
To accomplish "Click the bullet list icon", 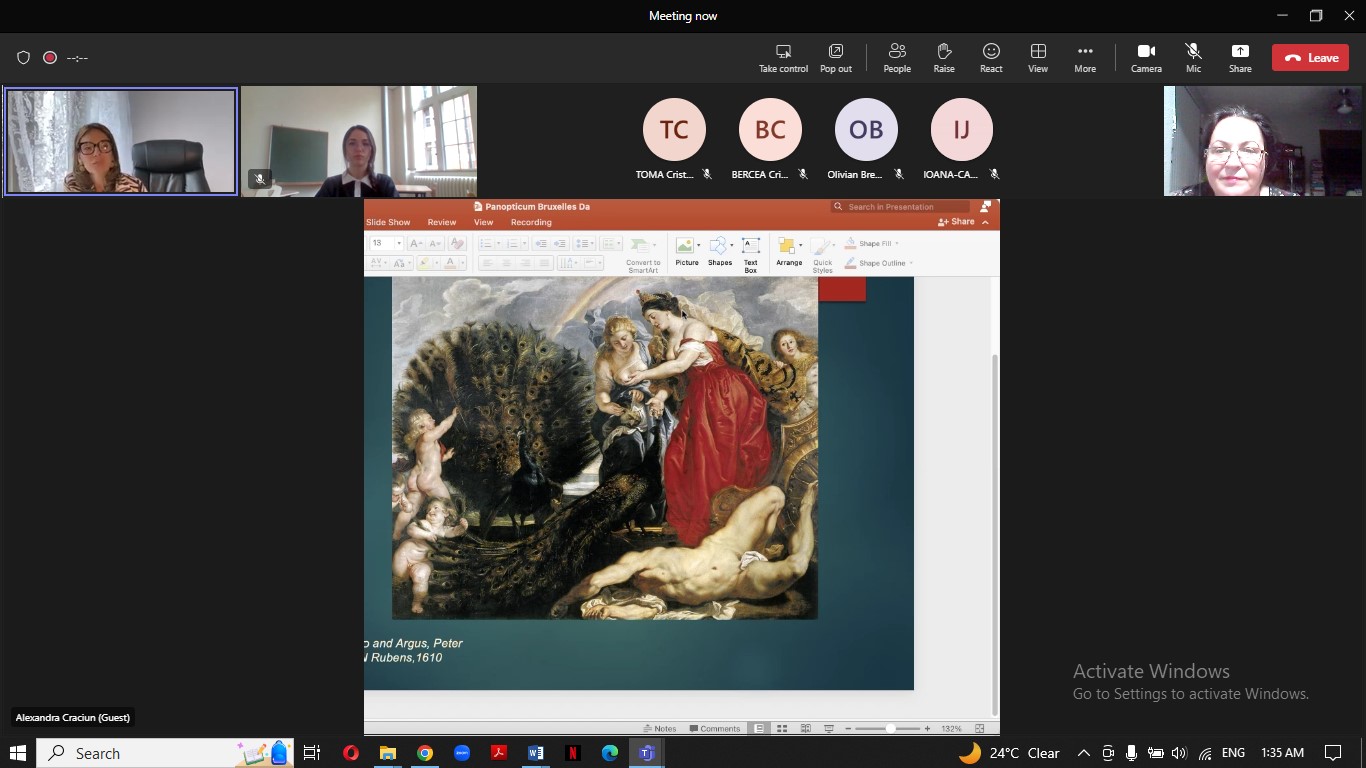I will click(486, 243).
